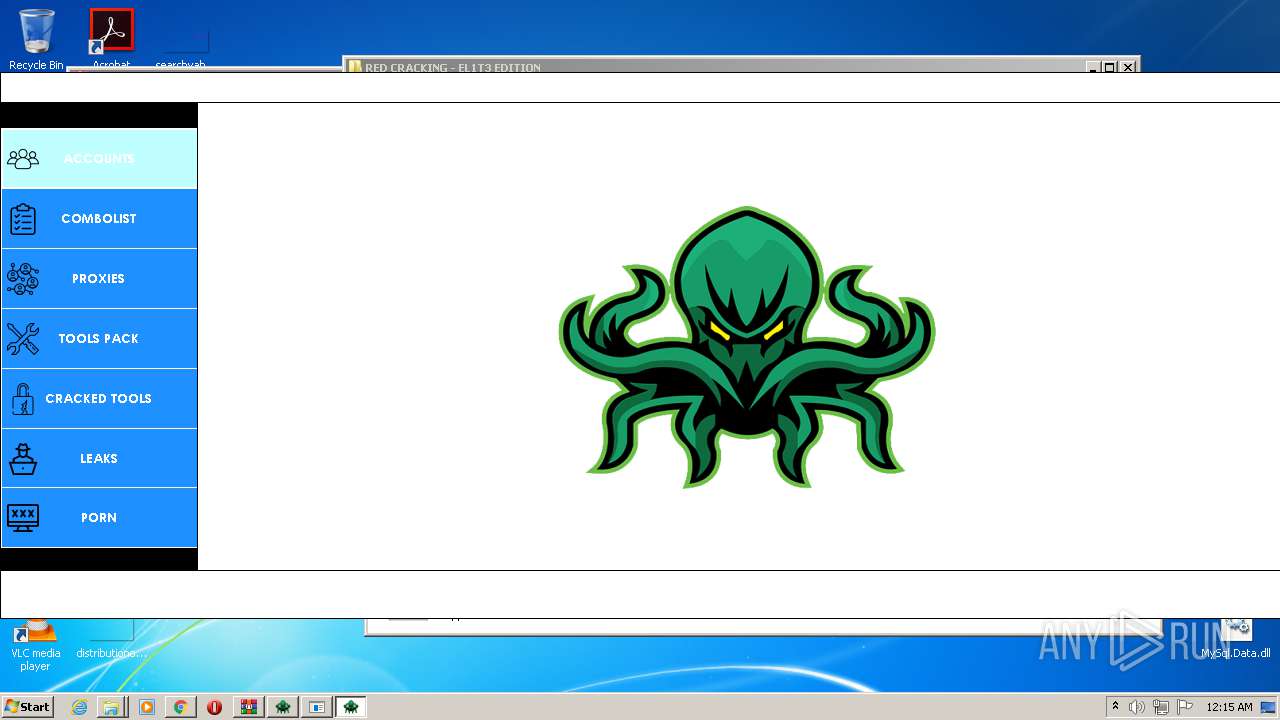The width and height of the screenshot is (1280, 720).
Task: Open MySql.Data.dll desktop file
Action: [x=1236, y=640]
